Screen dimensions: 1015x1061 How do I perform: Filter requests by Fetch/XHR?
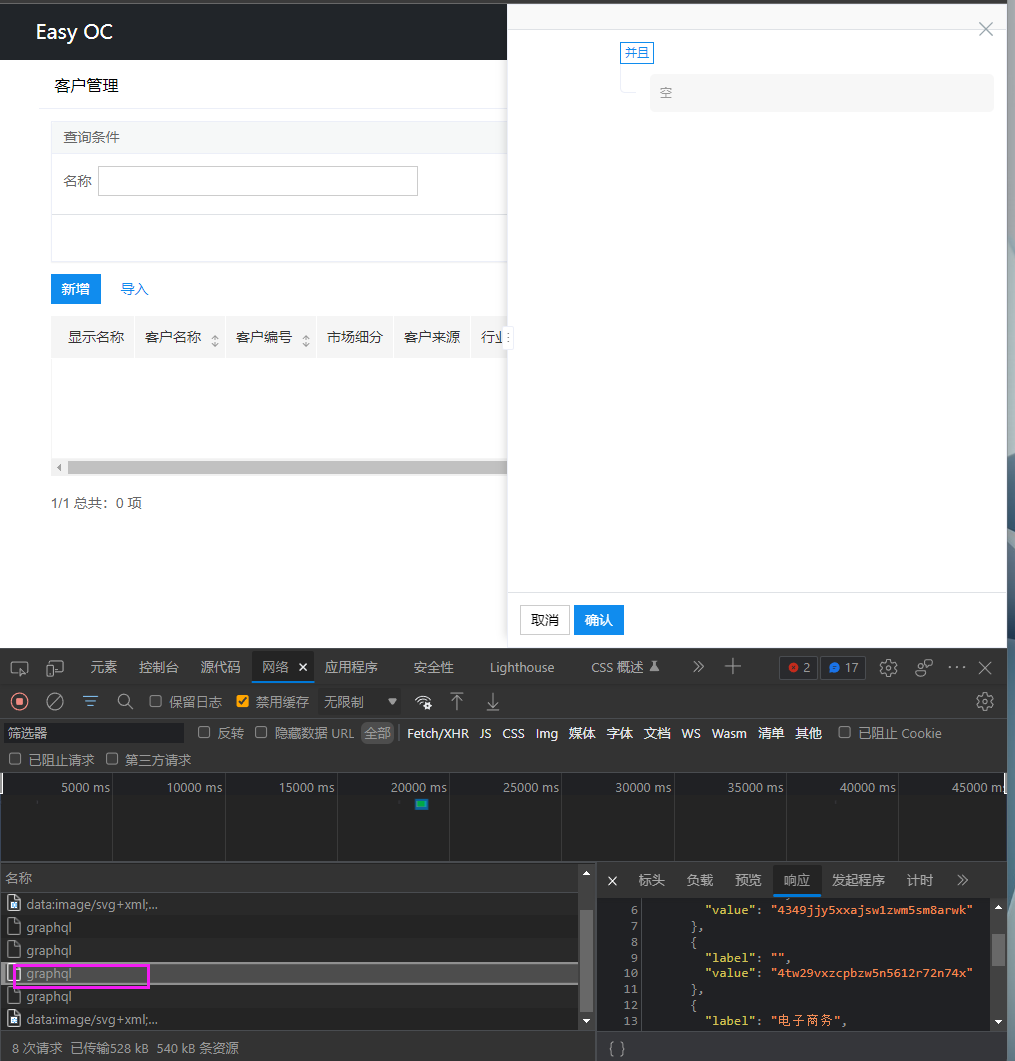(x=438, y=733)
